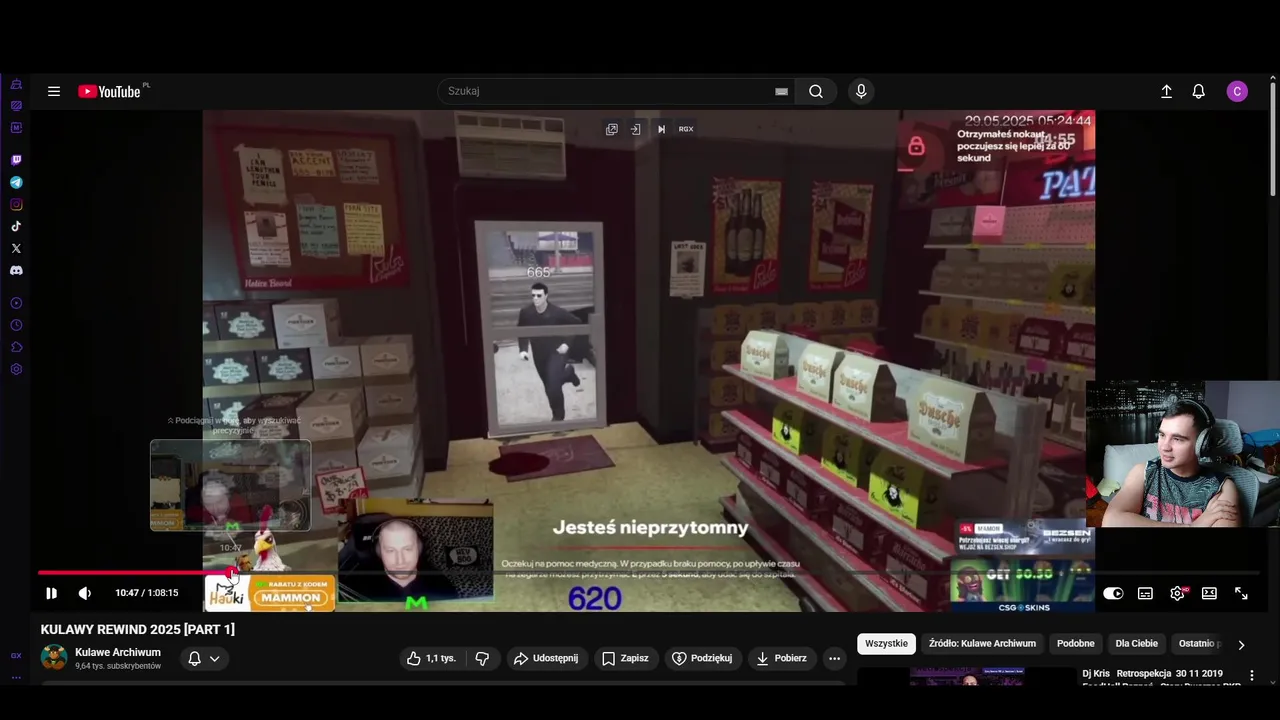
Task: Like the video with 1,1 tys.
Action: (431, 658)
